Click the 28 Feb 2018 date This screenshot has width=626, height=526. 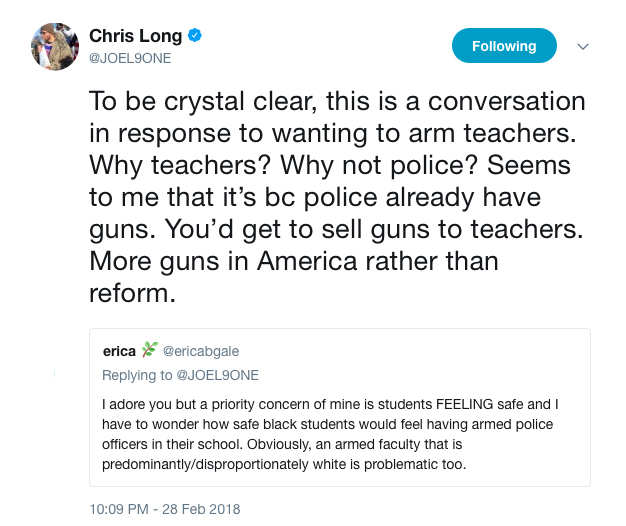(203, 509)
